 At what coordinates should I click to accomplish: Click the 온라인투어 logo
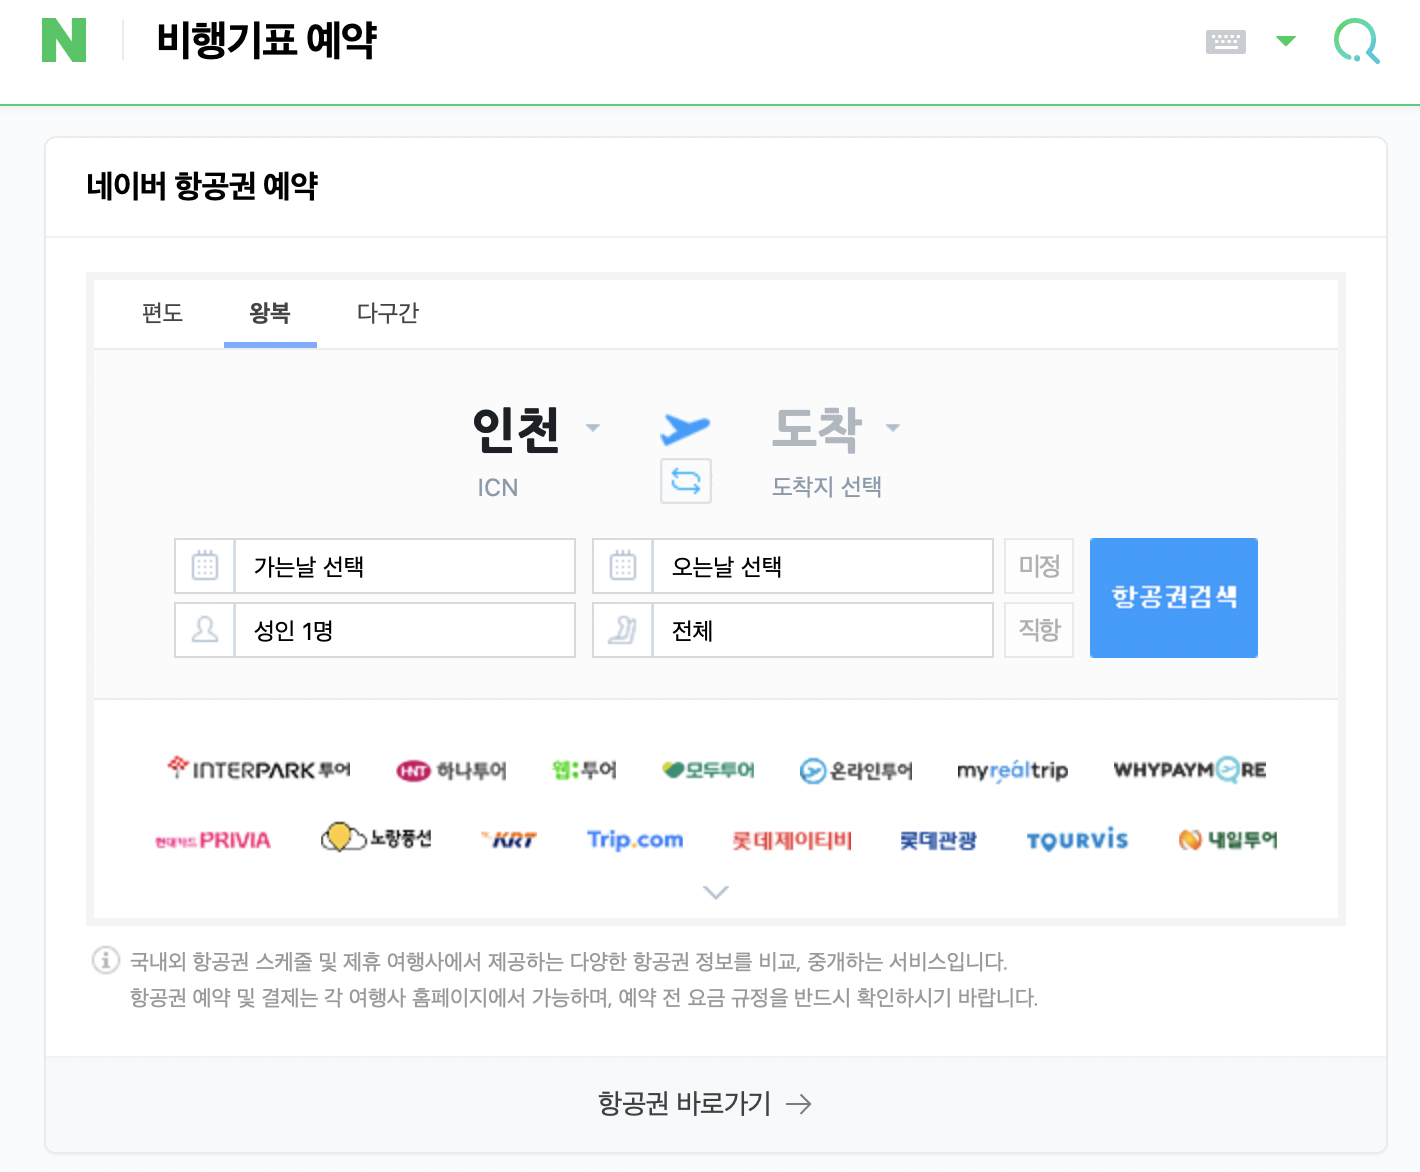[x=856, y=770]
